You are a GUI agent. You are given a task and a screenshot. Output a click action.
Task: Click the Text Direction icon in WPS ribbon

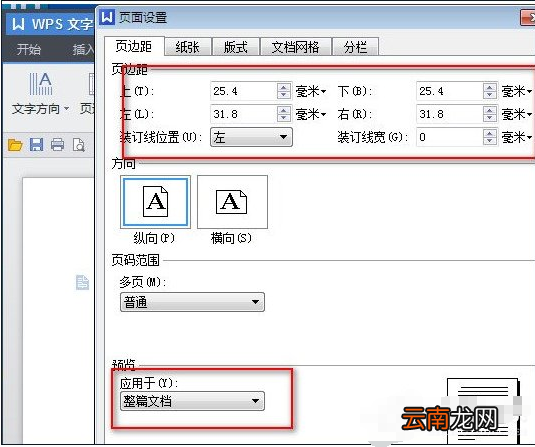pyautogui.click(x=41, y=84)
